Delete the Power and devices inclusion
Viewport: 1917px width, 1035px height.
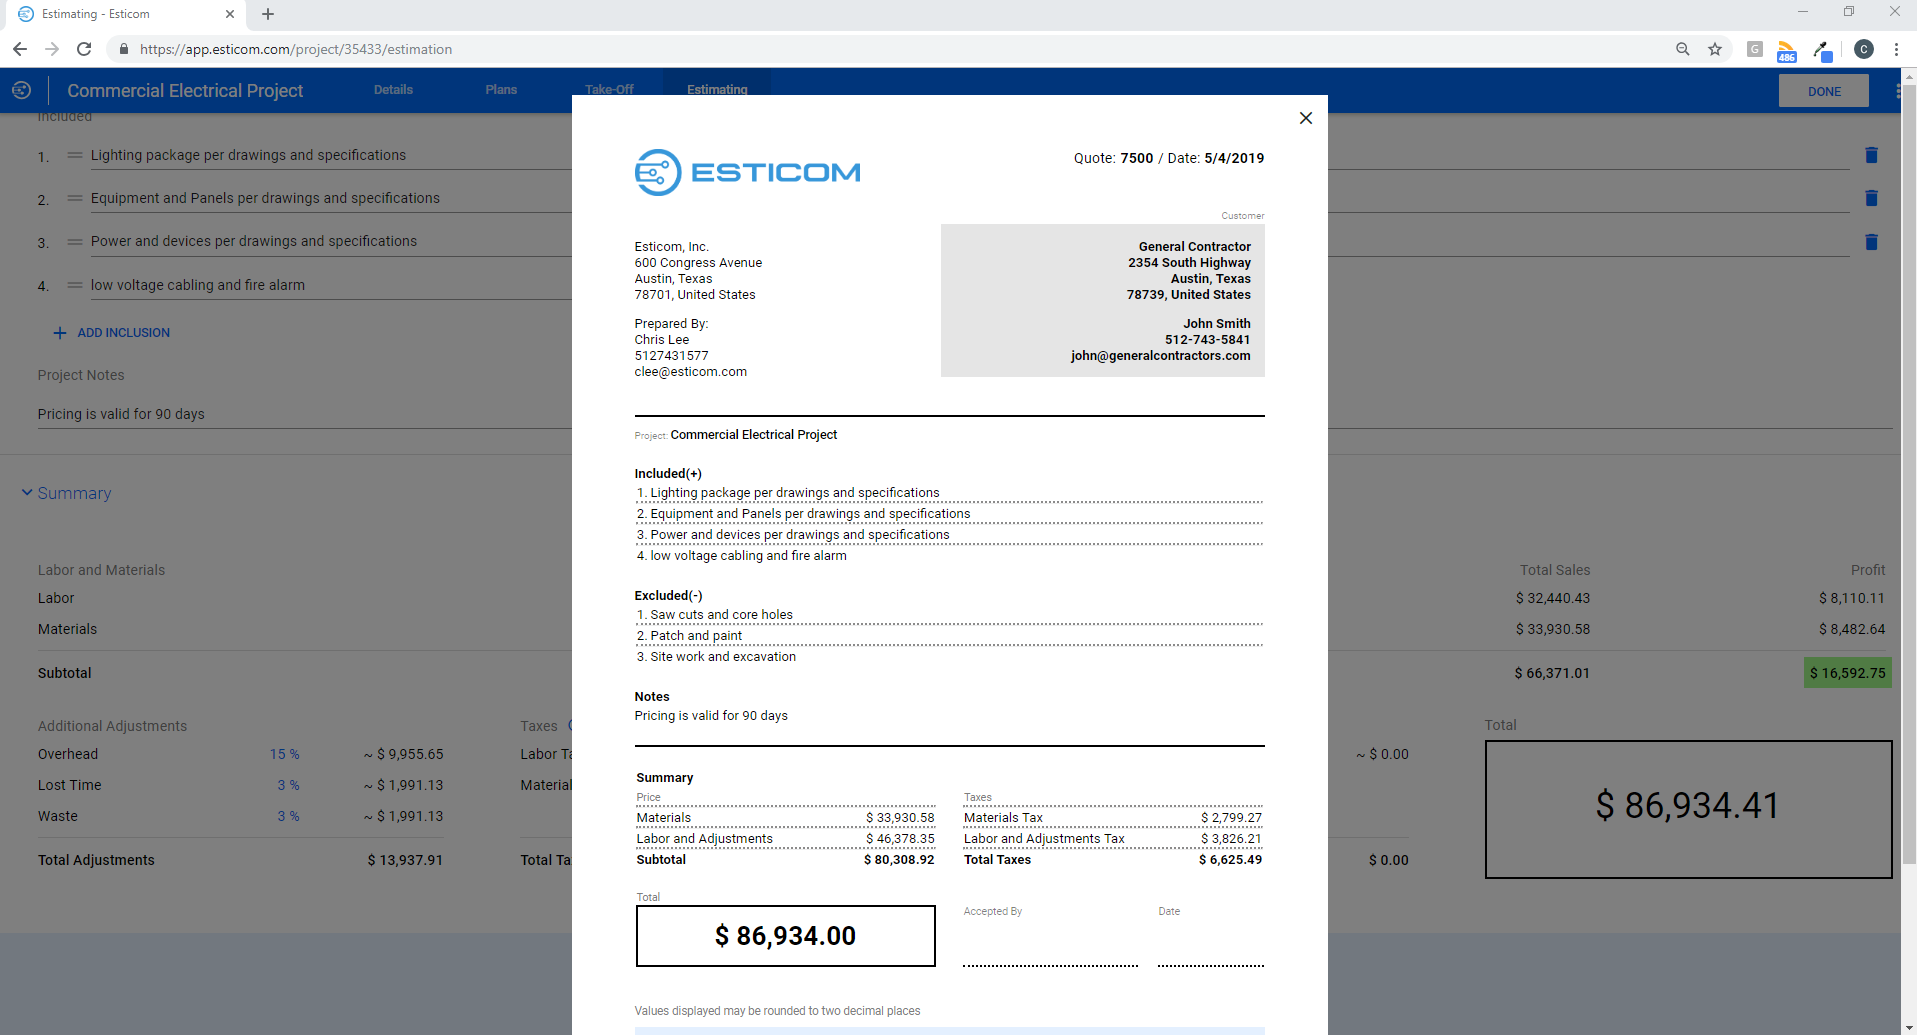1871,241
